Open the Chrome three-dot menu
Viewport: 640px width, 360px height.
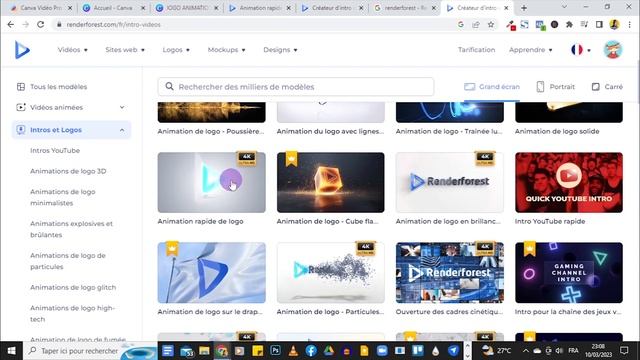coord(630,24)
